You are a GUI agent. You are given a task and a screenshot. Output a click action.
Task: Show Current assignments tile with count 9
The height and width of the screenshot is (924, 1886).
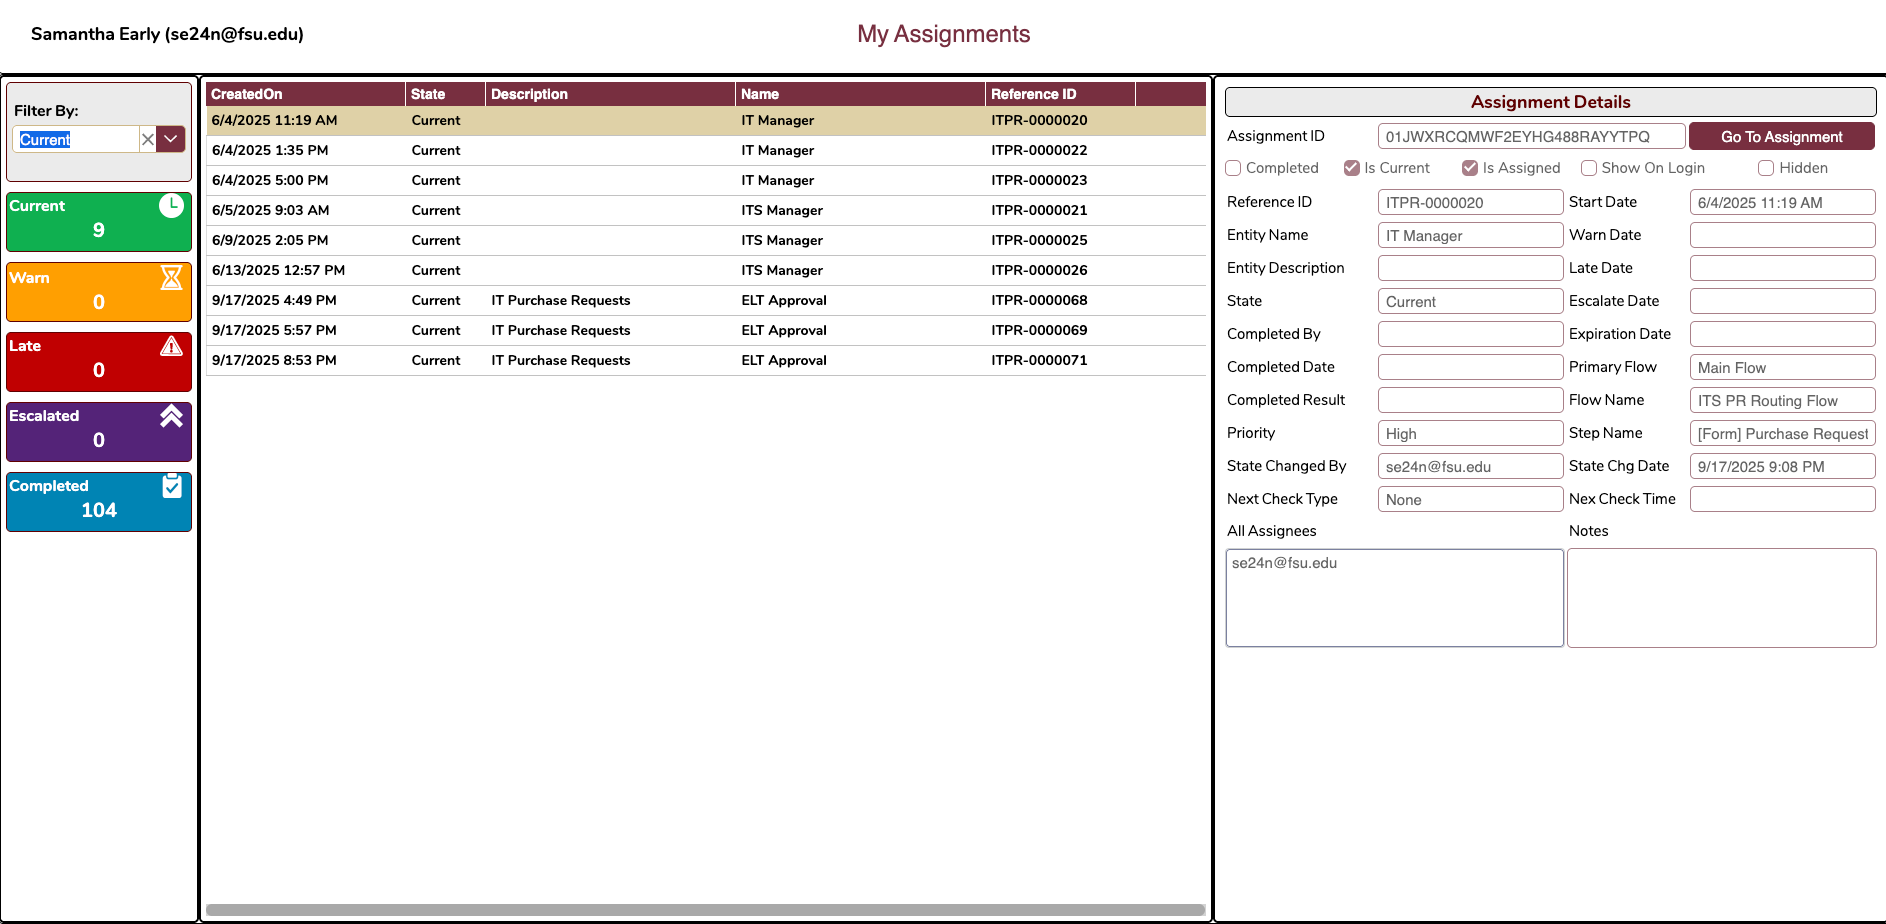click(x=99, y=222)
